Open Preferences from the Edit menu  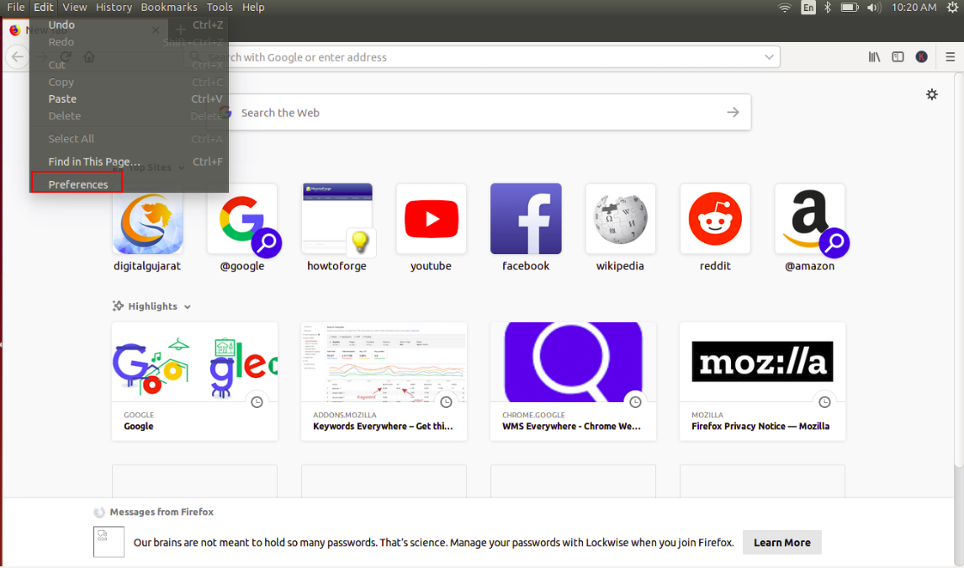77,184
